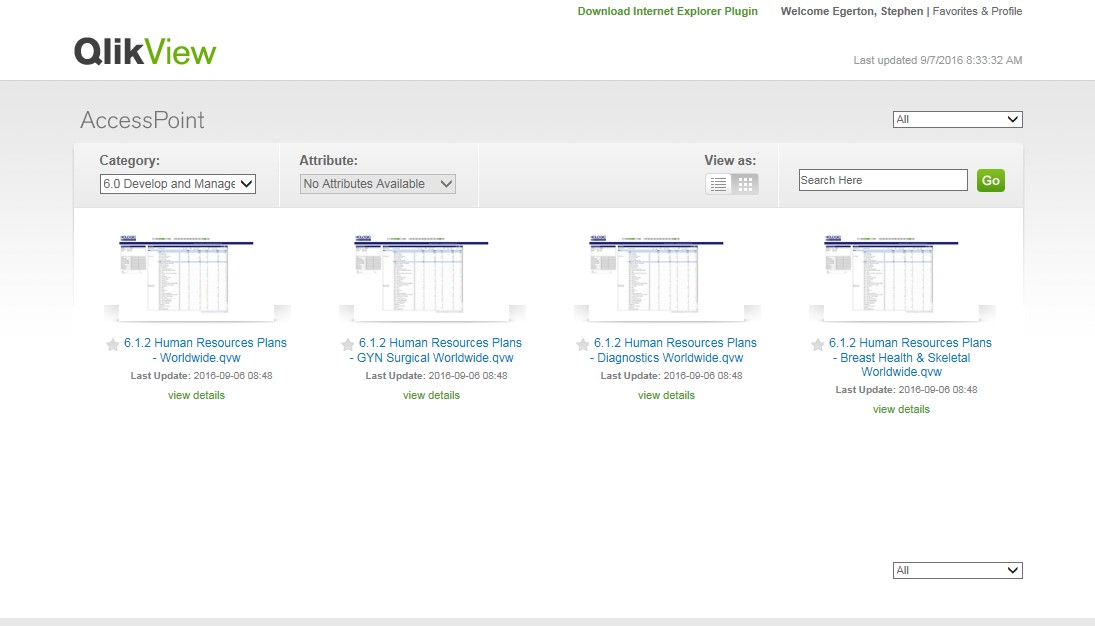Expand the top All filter dropdown
This screenshot has width=1095, height=626.
click(957, 119)
